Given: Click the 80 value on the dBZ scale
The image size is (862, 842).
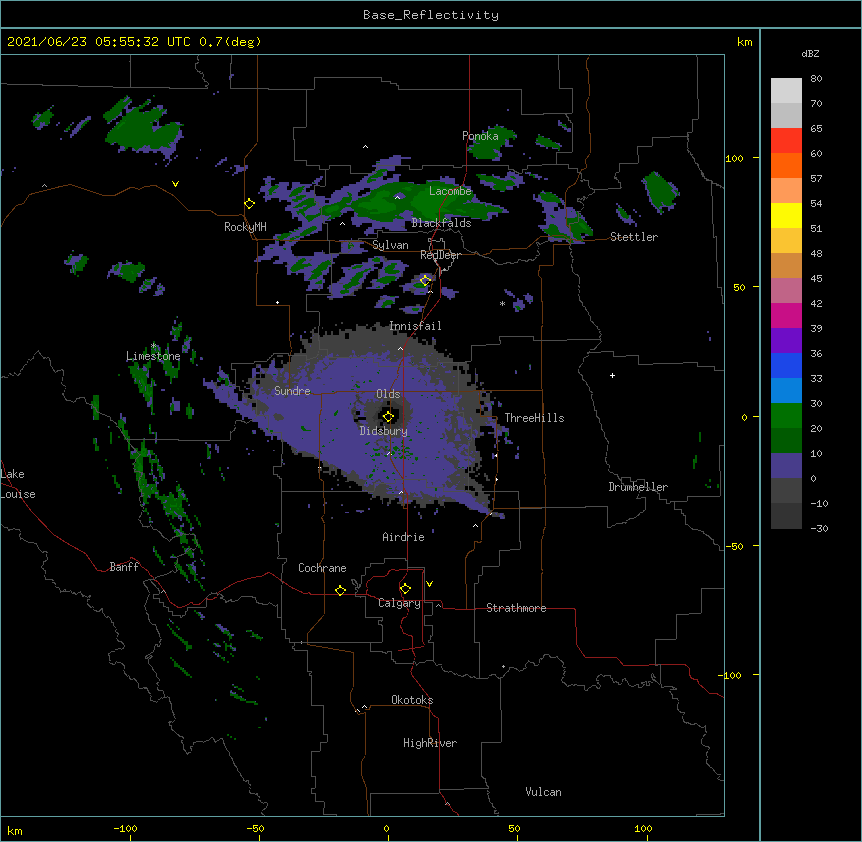Looking at the screenshot, I should [x=816, y=79].
